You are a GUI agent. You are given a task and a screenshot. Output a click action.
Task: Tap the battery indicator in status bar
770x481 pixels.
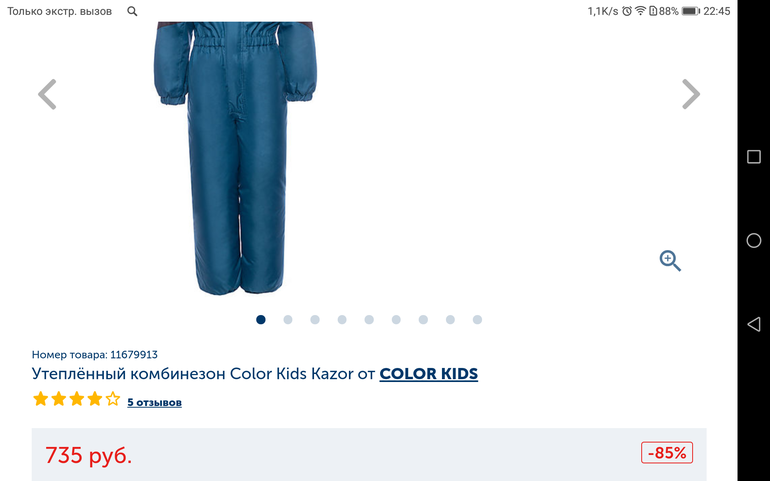[x=690, y=11]
